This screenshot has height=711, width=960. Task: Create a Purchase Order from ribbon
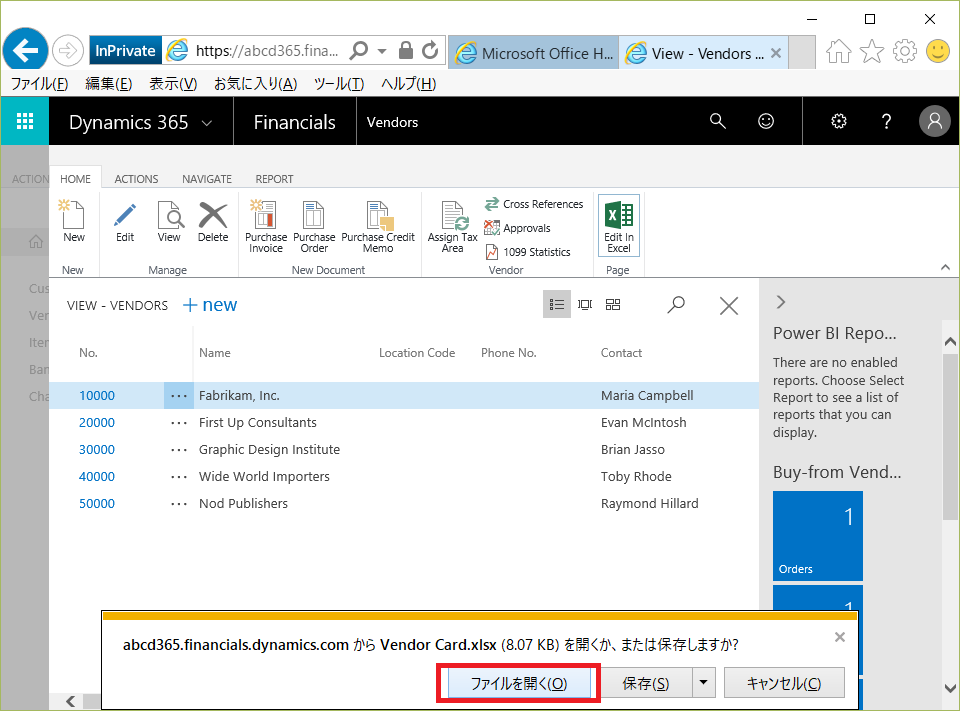tap(314, 226)
